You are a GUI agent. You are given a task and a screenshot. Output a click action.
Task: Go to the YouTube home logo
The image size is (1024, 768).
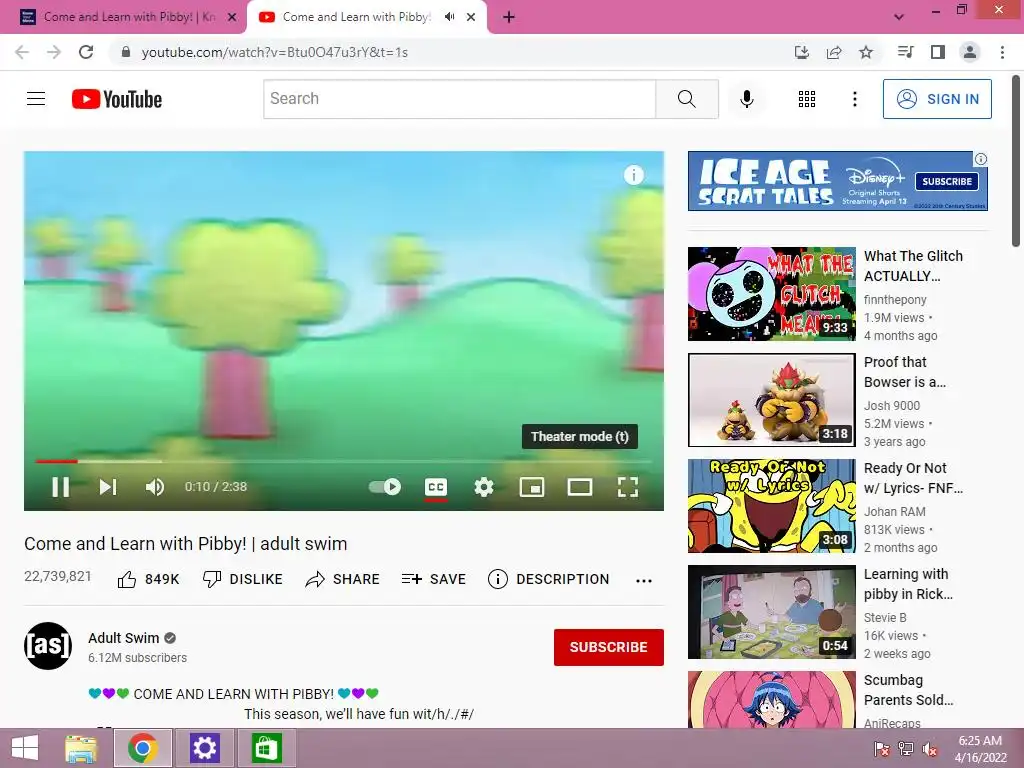coord(117,99)
